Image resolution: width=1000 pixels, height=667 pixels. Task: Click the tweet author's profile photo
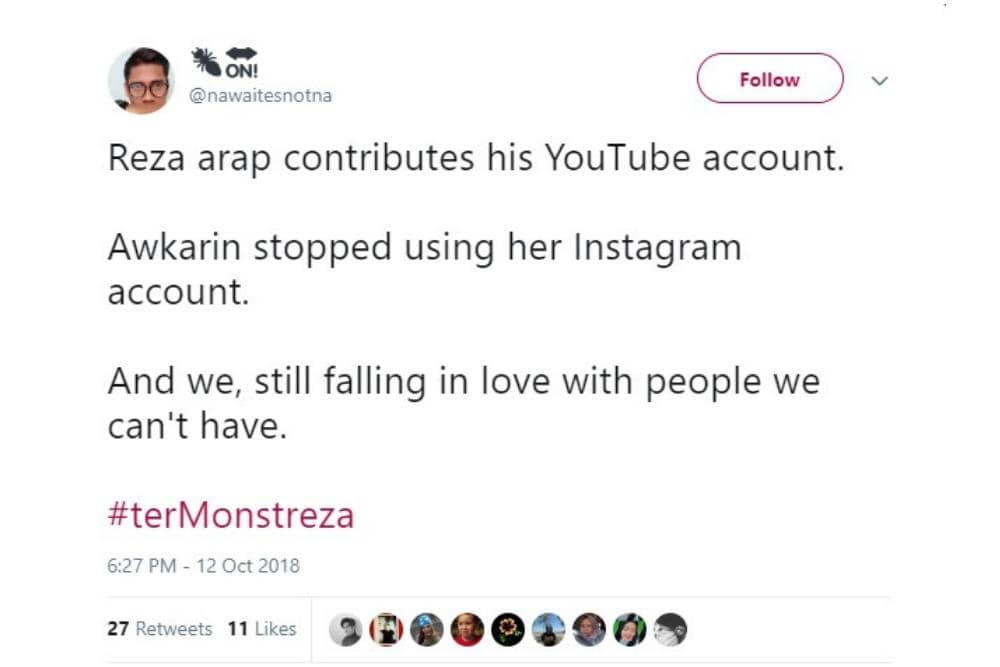pos(141,80)
